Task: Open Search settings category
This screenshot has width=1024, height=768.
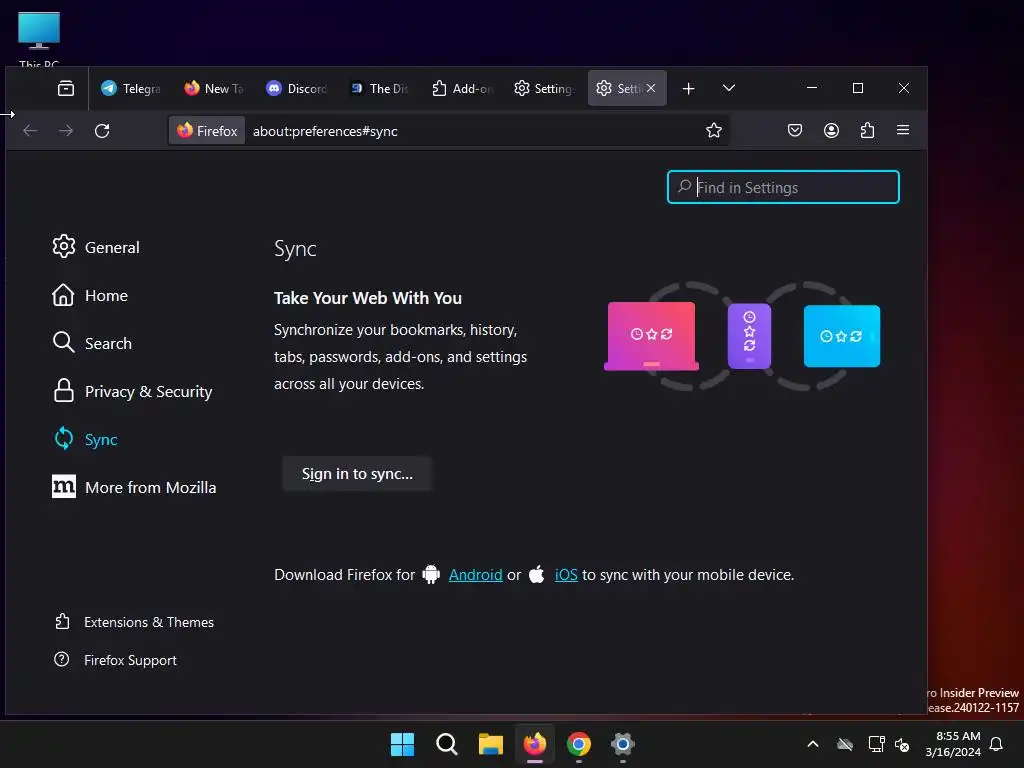Action: (92, 343)
